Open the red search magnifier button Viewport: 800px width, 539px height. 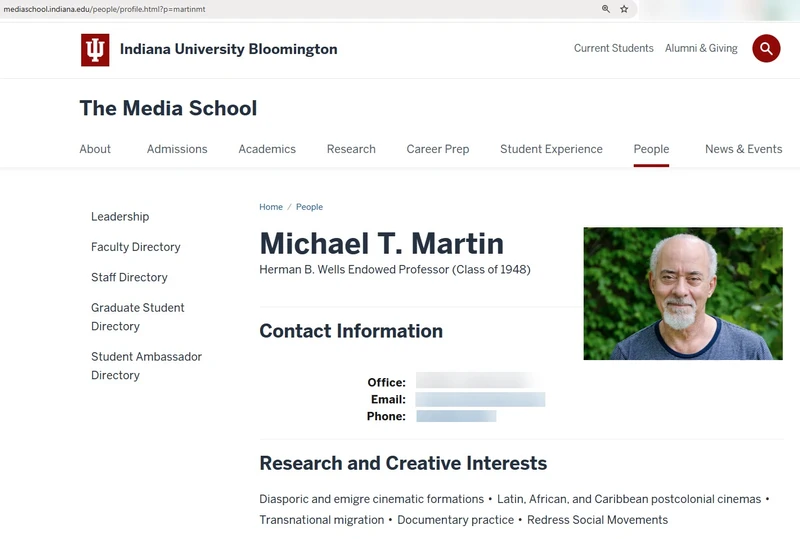pos(766,48)
